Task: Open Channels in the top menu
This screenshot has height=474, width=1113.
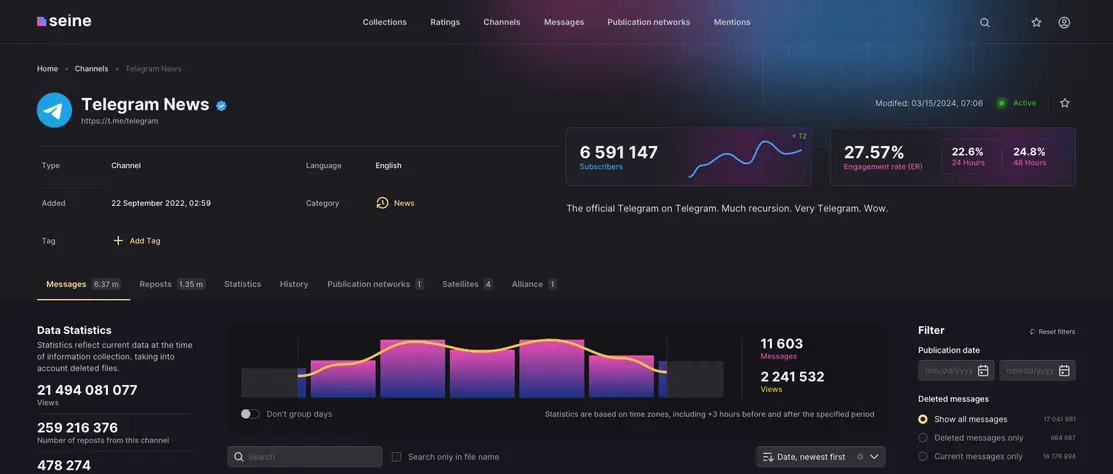Action: (x=502, y=22)
